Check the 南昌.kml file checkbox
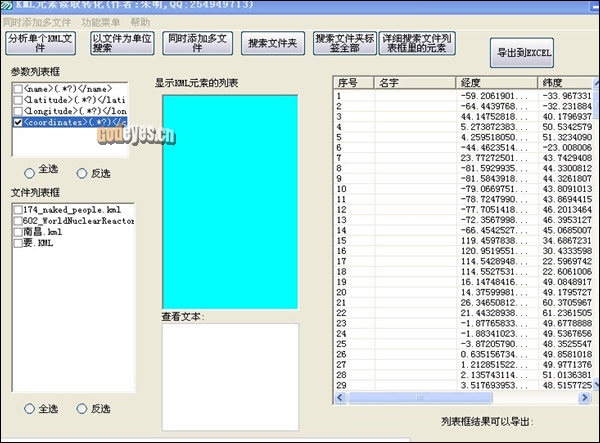600x443 pixels. pyautogui.click(x=18, y=232)
